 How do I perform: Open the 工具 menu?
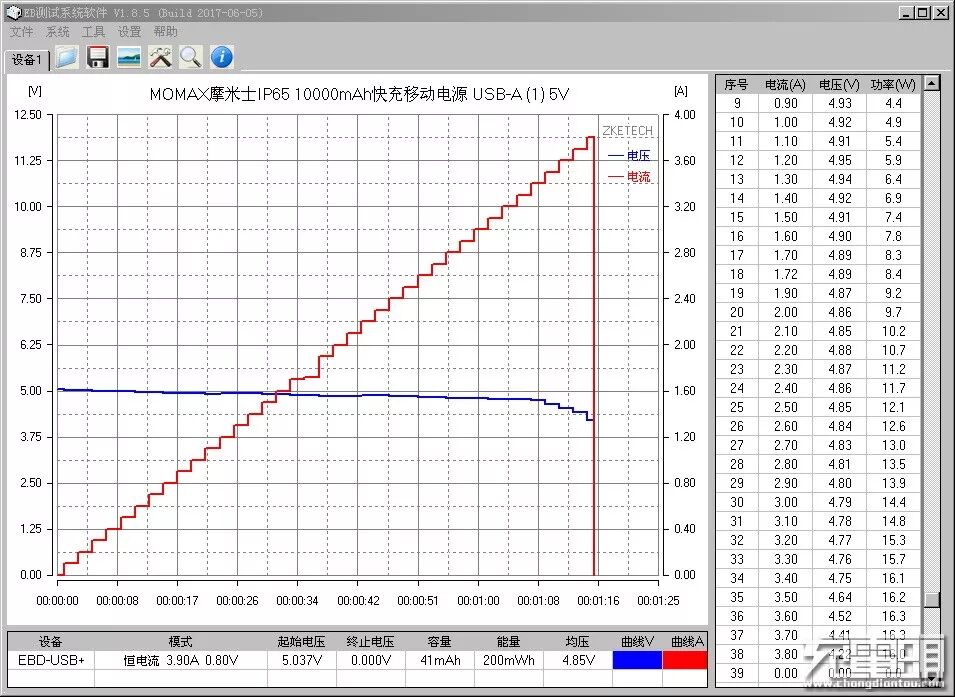[x=93, y=32]
